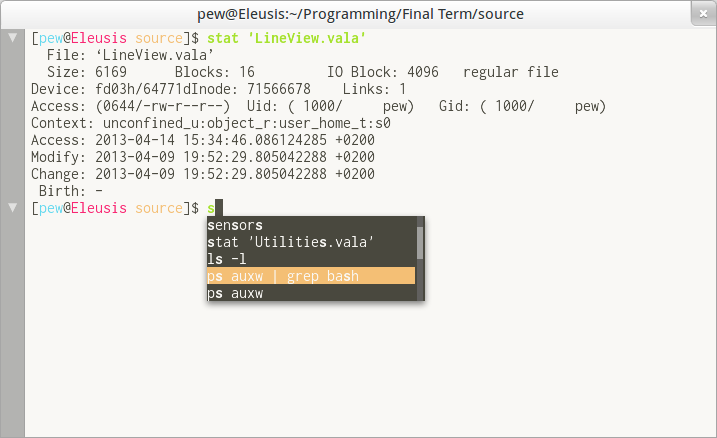Image resolution: width=717 pixels, height=438 pixels.
Task: Close the terminal window
Action: click(x=703, y=14)
